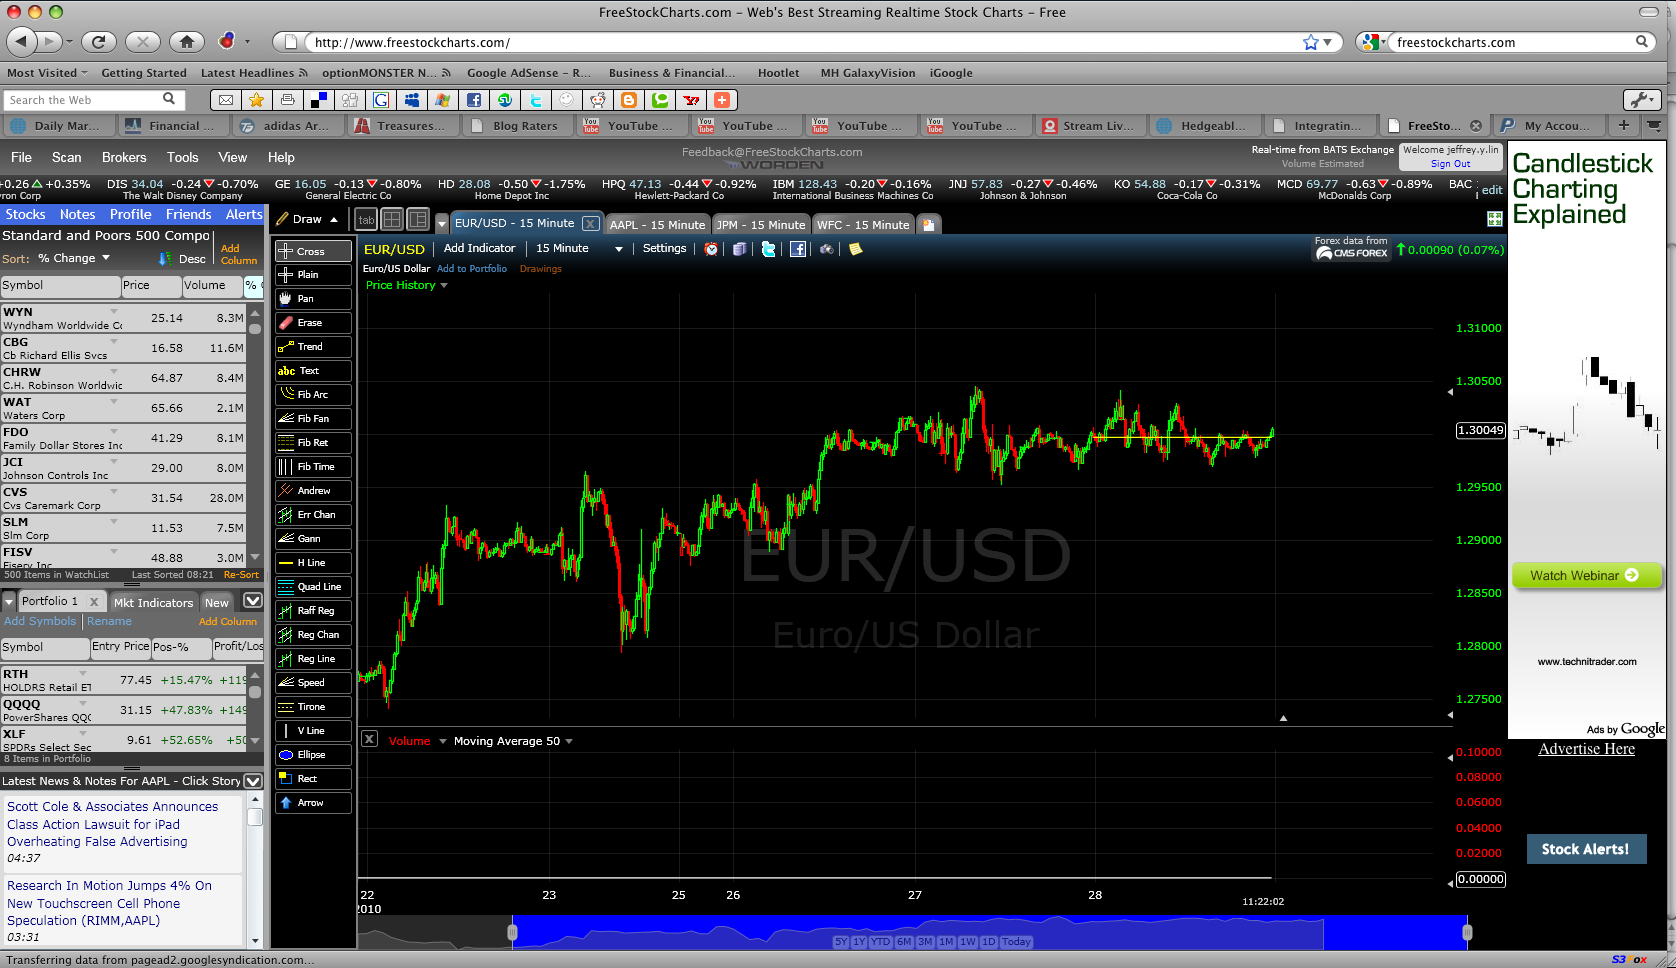The height and width of the screenshot is (968, 1676).
Task: Toggle sort direction Desc
Action: [x=182, y=259]
